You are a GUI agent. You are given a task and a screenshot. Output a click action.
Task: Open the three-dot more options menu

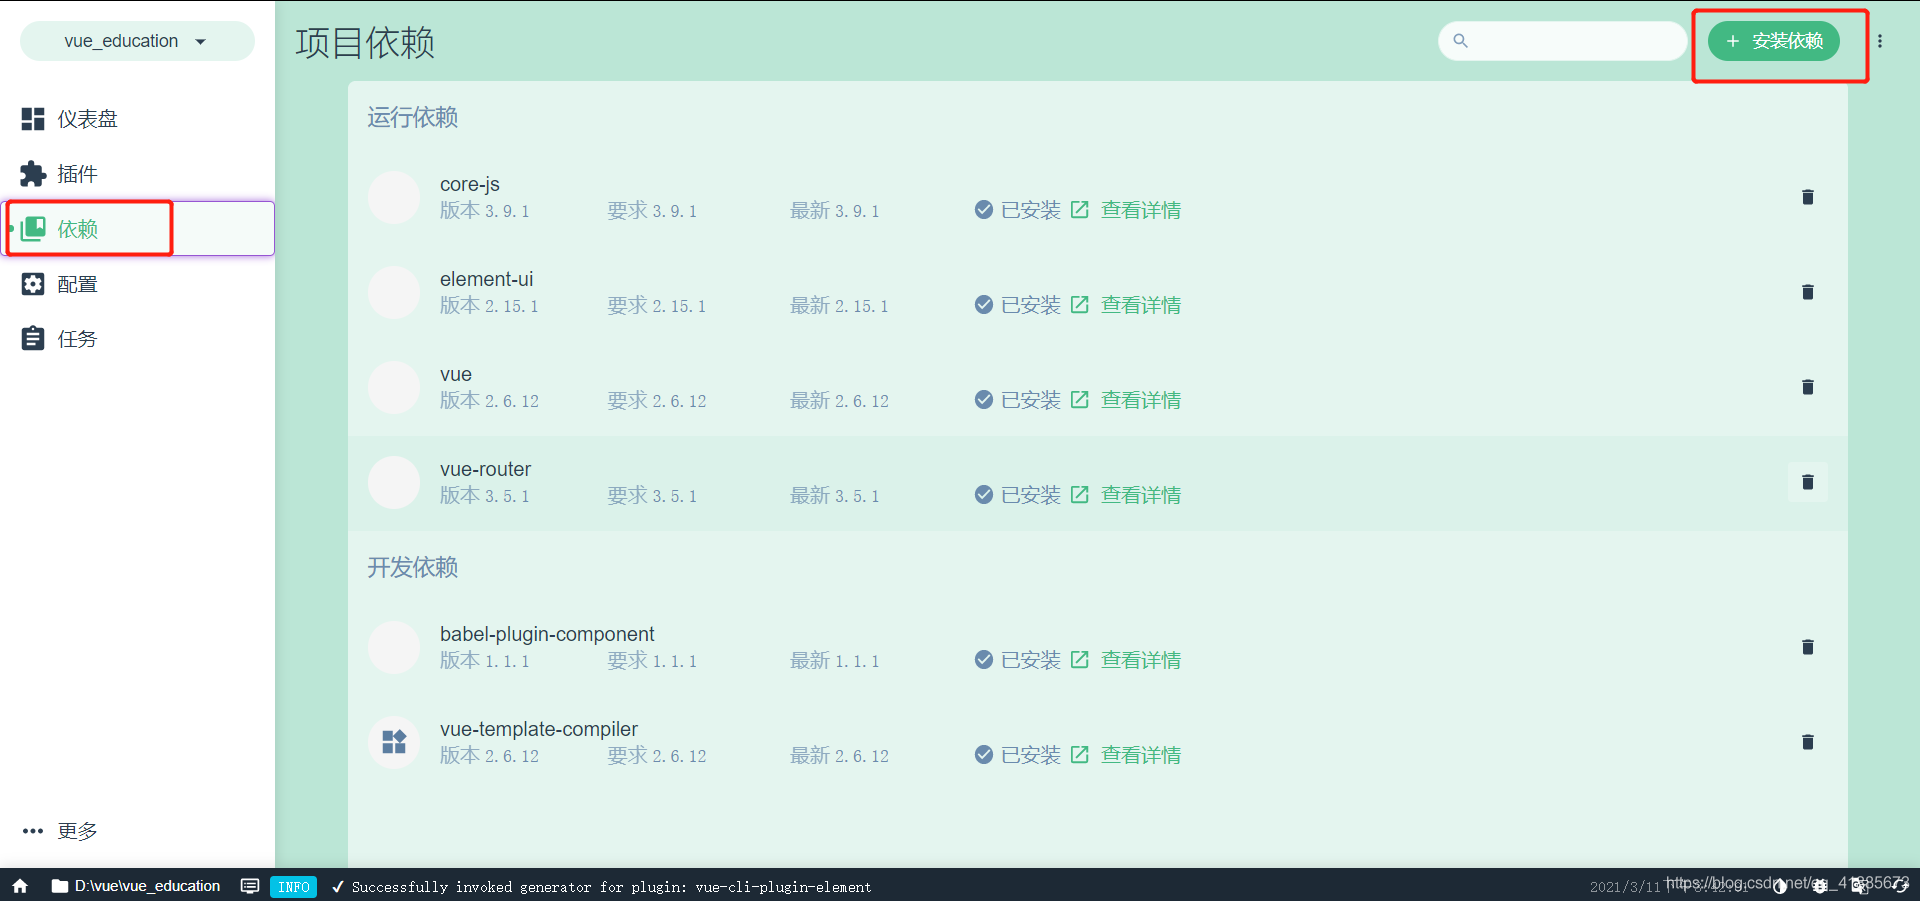[1880, 41]
